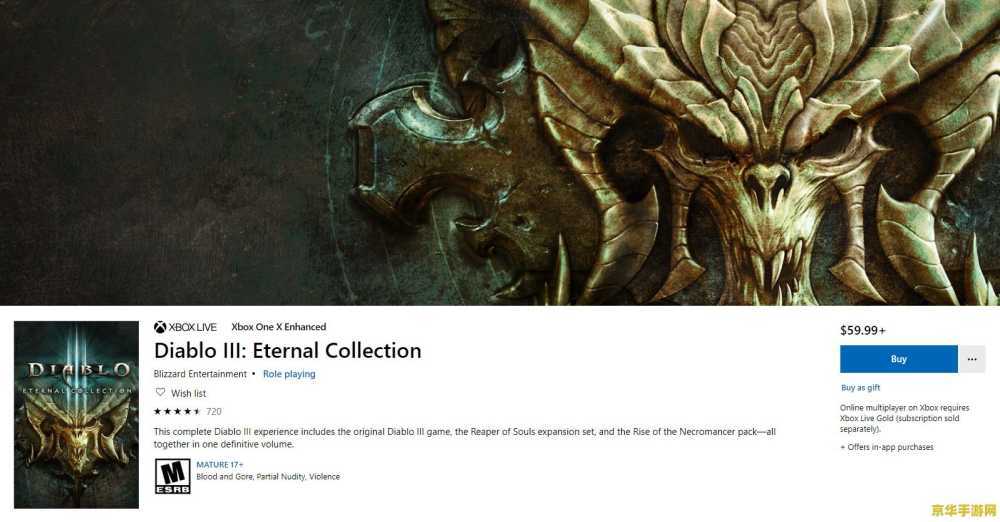The width and height of the screenshot is (1000, 522).
Task: Click the Diablo Eternal Collection cover art
Action: [x=77, y=415]
